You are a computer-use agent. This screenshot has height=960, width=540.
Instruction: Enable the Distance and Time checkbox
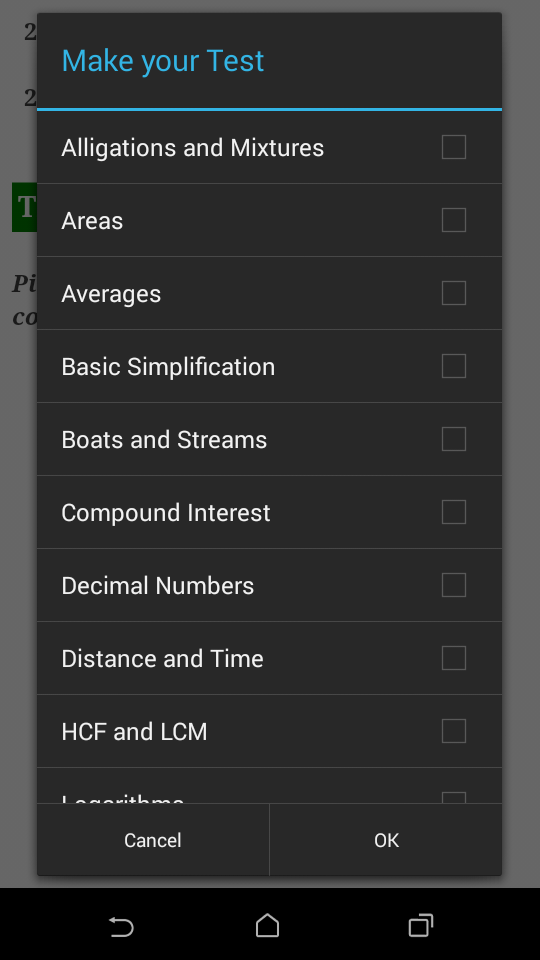454,658
